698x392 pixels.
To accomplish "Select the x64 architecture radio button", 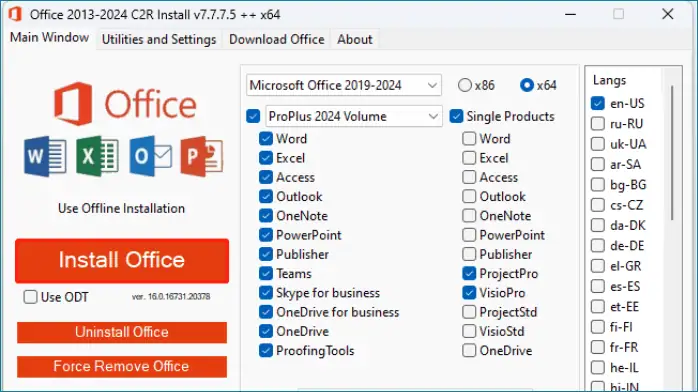I will tap(527, 85).
